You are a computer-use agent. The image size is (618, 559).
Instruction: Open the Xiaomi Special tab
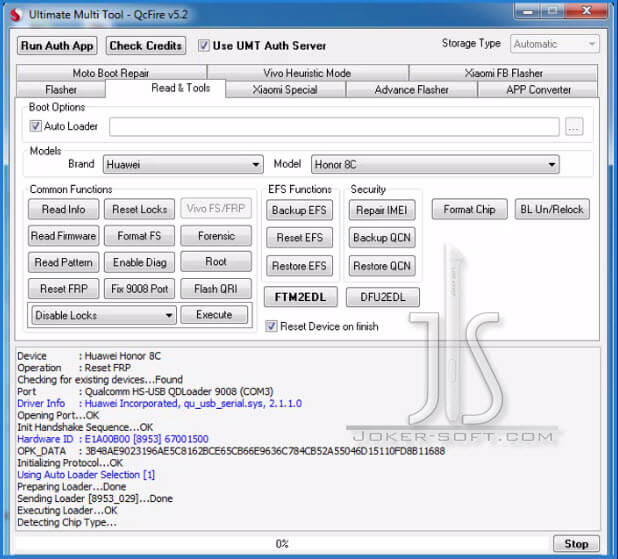(285, 89)
